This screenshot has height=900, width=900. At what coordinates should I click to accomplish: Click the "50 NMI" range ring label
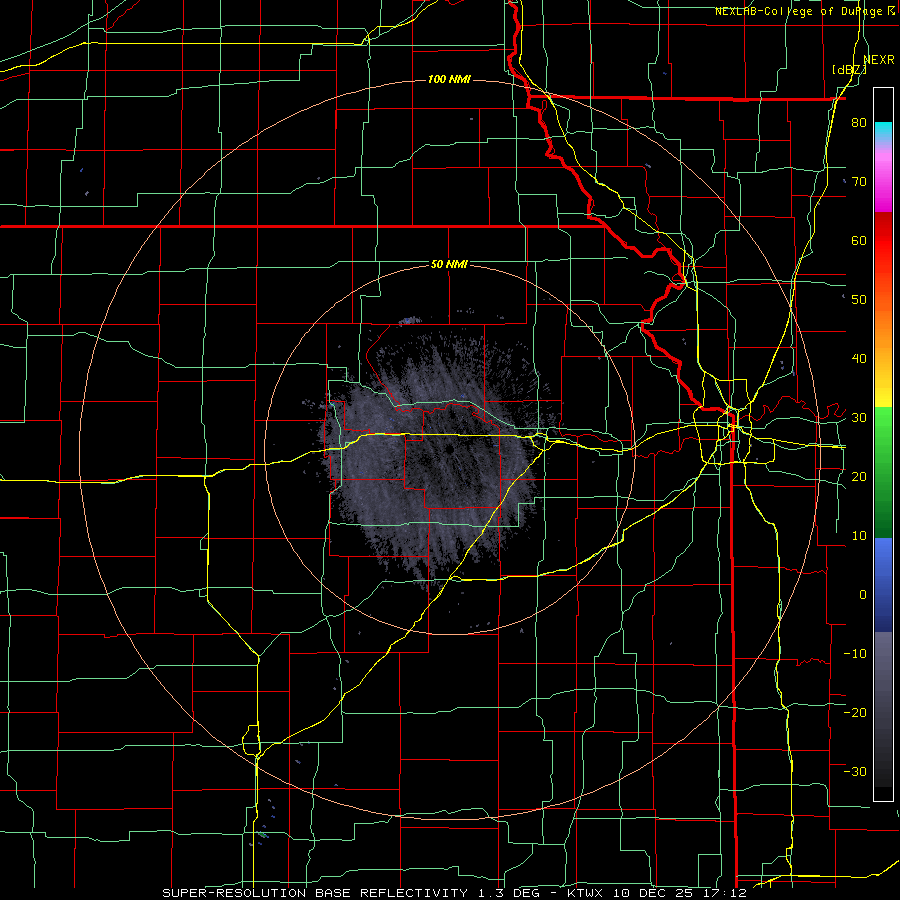tap(449, 265)
